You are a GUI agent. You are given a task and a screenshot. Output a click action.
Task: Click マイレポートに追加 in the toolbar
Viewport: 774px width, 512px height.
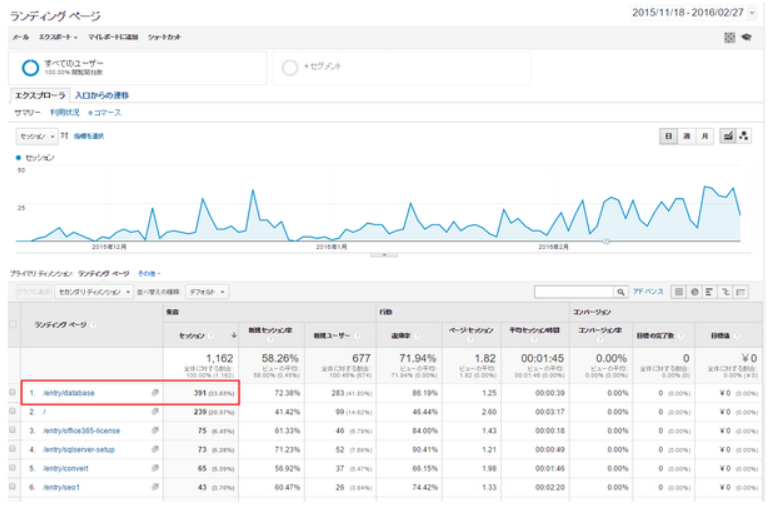pyautogui.click(x=113, y=37)
